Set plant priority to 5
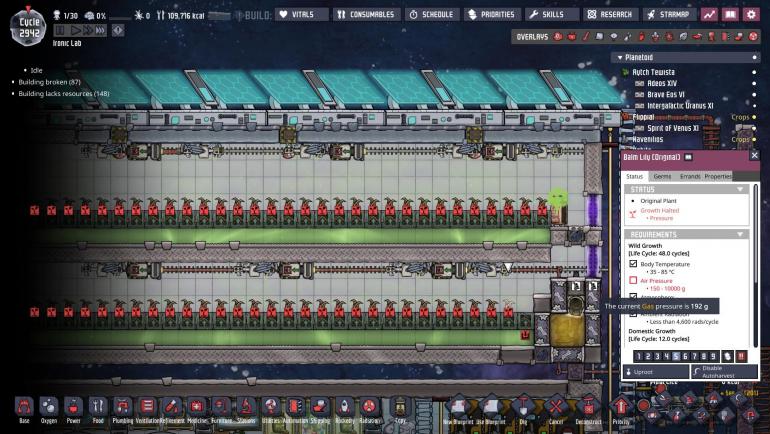The image size is (770, 434). pos(676,355)
